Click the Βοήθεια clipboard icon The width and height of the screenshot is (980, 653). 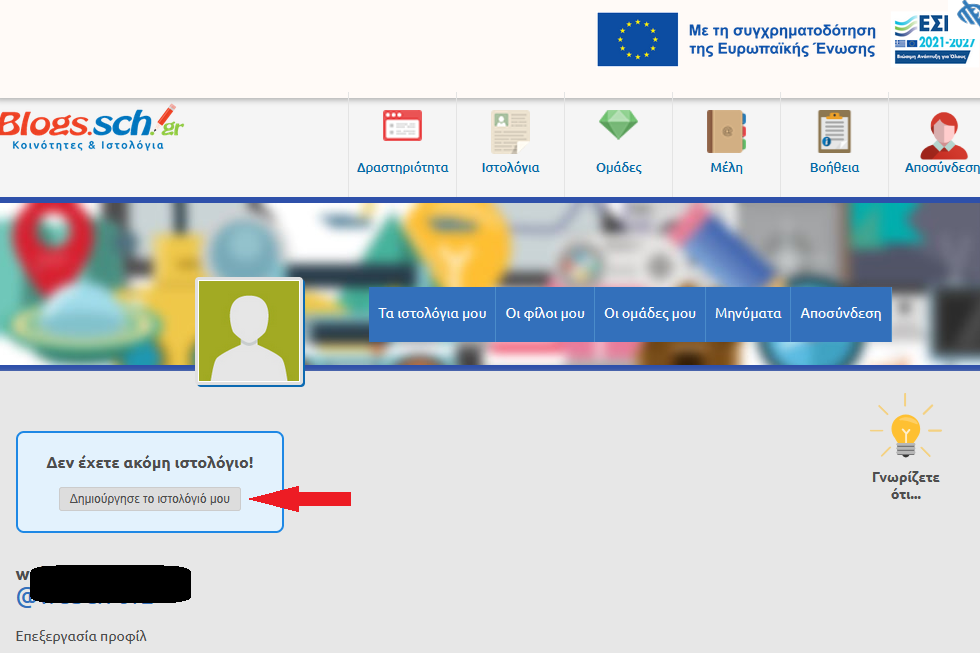point(834,131)
